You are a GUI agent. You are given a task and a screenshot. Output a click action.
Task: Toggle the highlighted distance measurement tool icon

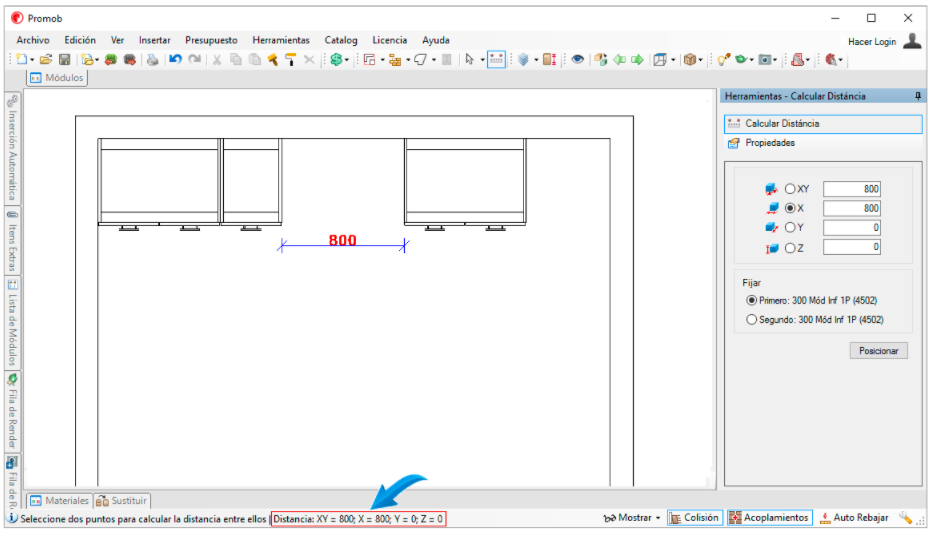click(496, 59)
